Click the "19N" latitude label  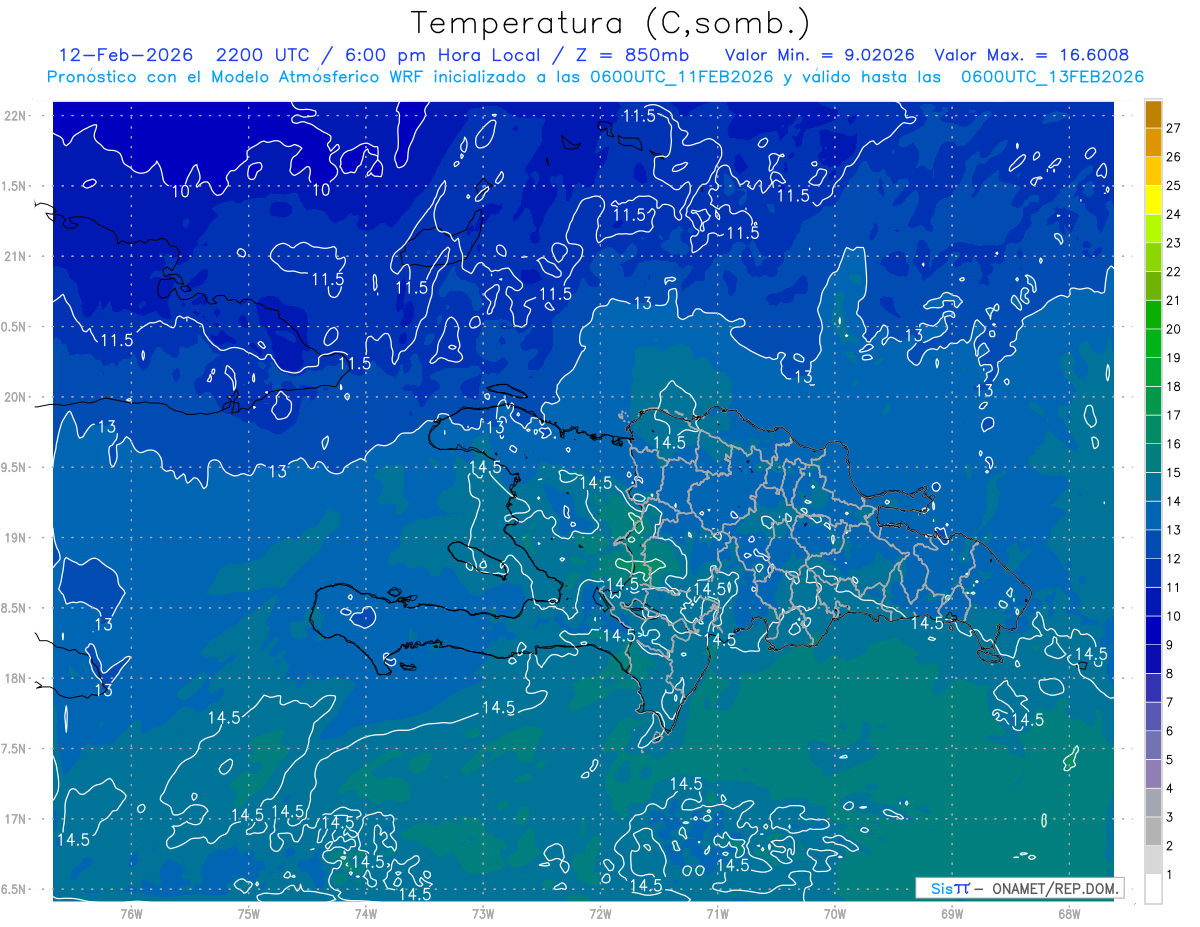coord(15,538)
